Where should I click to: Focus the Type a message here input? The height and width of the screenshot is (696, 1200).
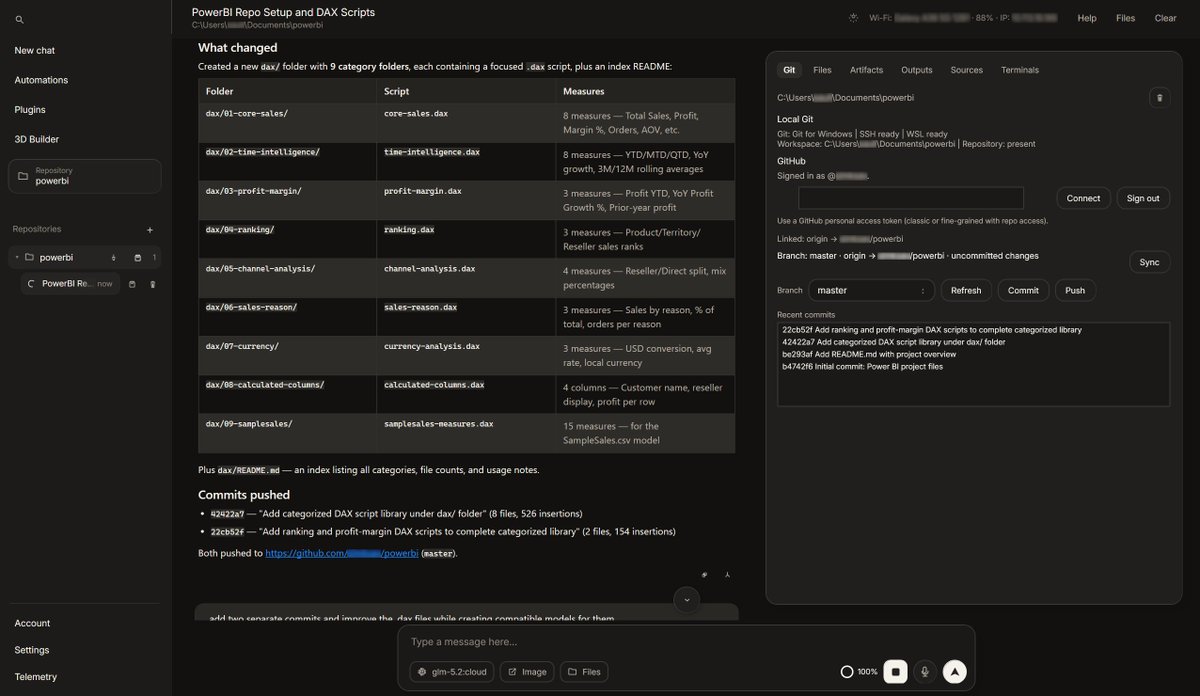685,642
